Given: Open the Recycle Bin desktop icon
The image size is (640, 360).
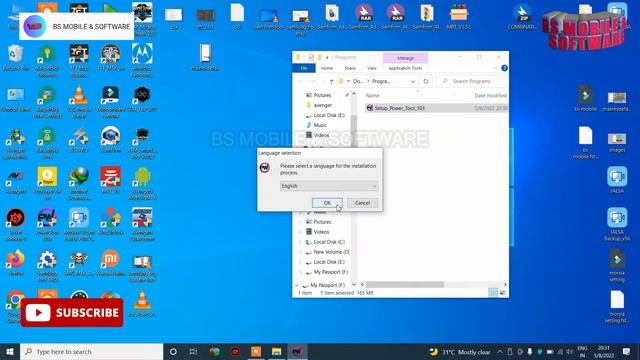Looking at the screenshot, I should [16, 58].
